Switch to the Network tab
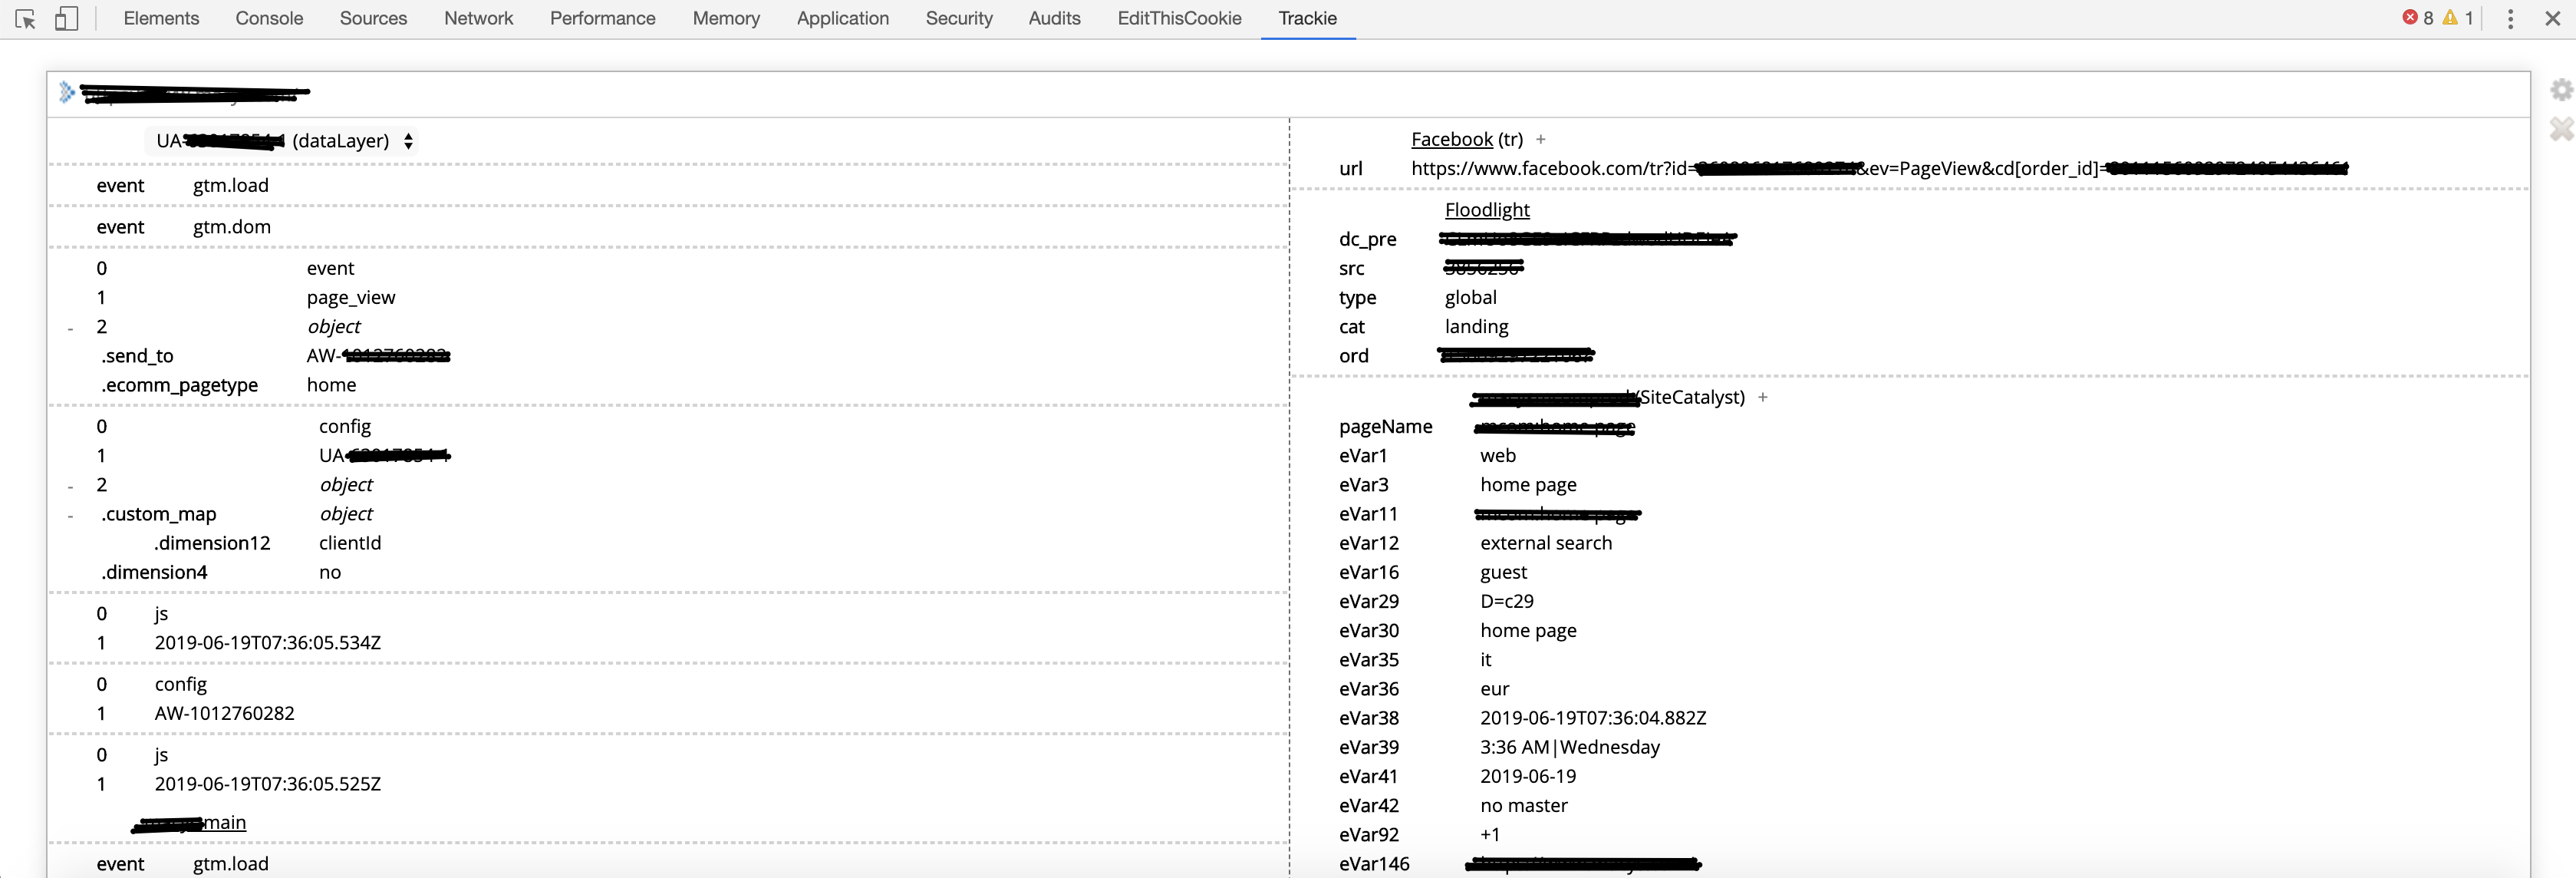2576x878 pixels. coord(478,18)
